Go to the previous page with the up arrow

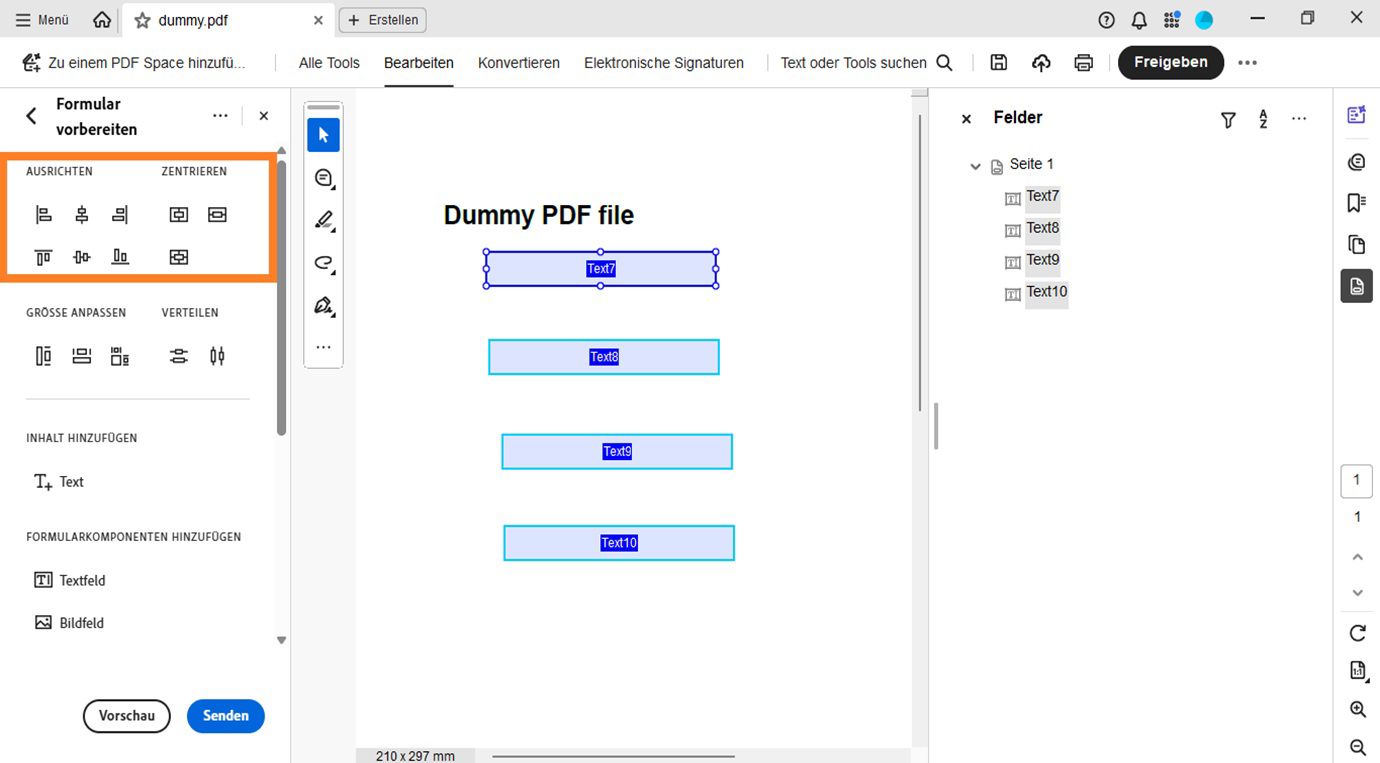click(x=1358, y=557)
